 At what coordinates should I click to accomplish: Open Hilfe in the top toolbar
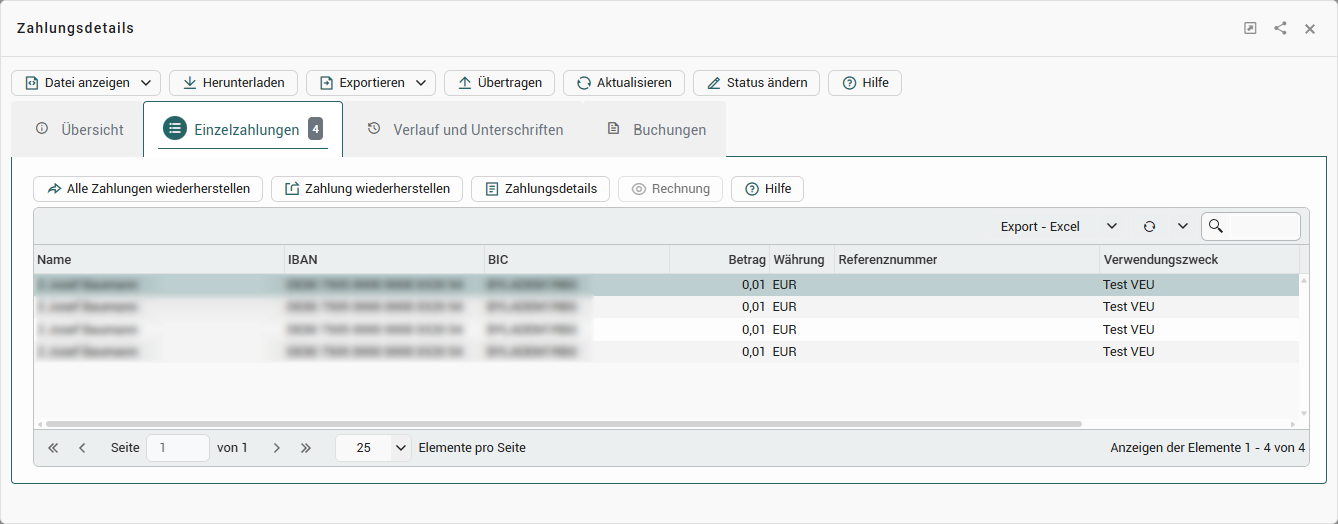(864, 83)
